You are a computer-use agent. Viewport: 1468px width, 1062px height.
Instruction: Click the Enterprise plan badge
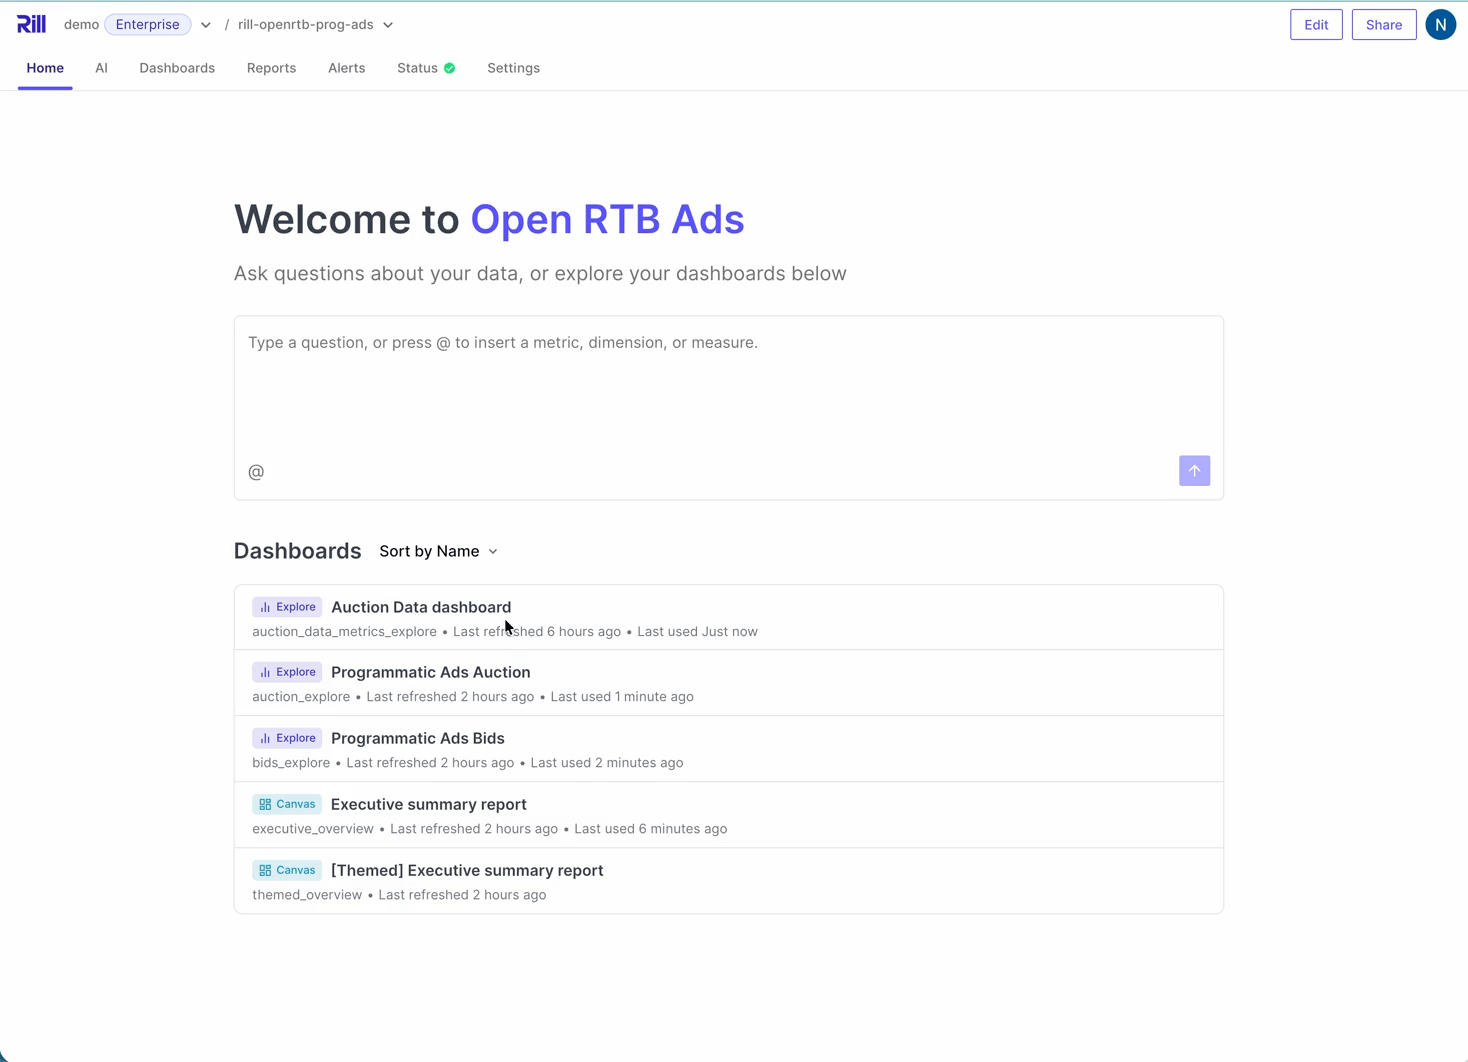click(148, 24)
